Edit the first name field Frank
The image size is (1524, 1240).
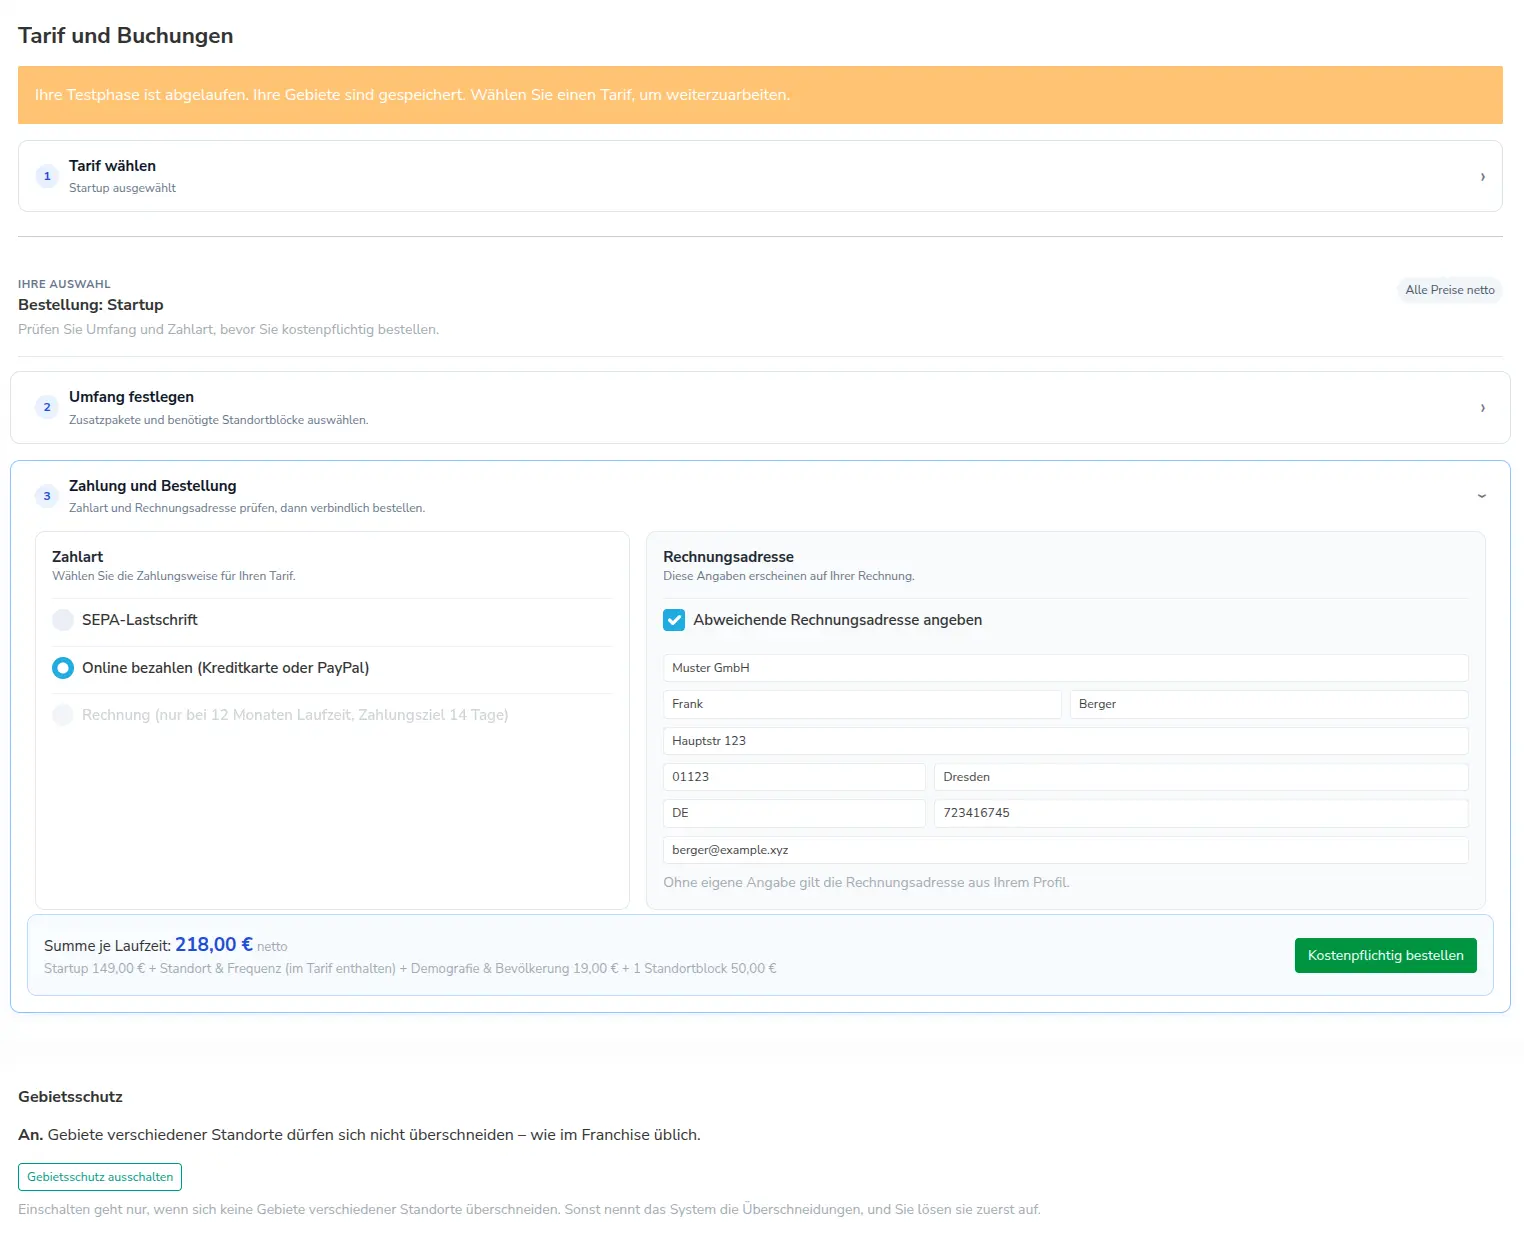point(862,704)
